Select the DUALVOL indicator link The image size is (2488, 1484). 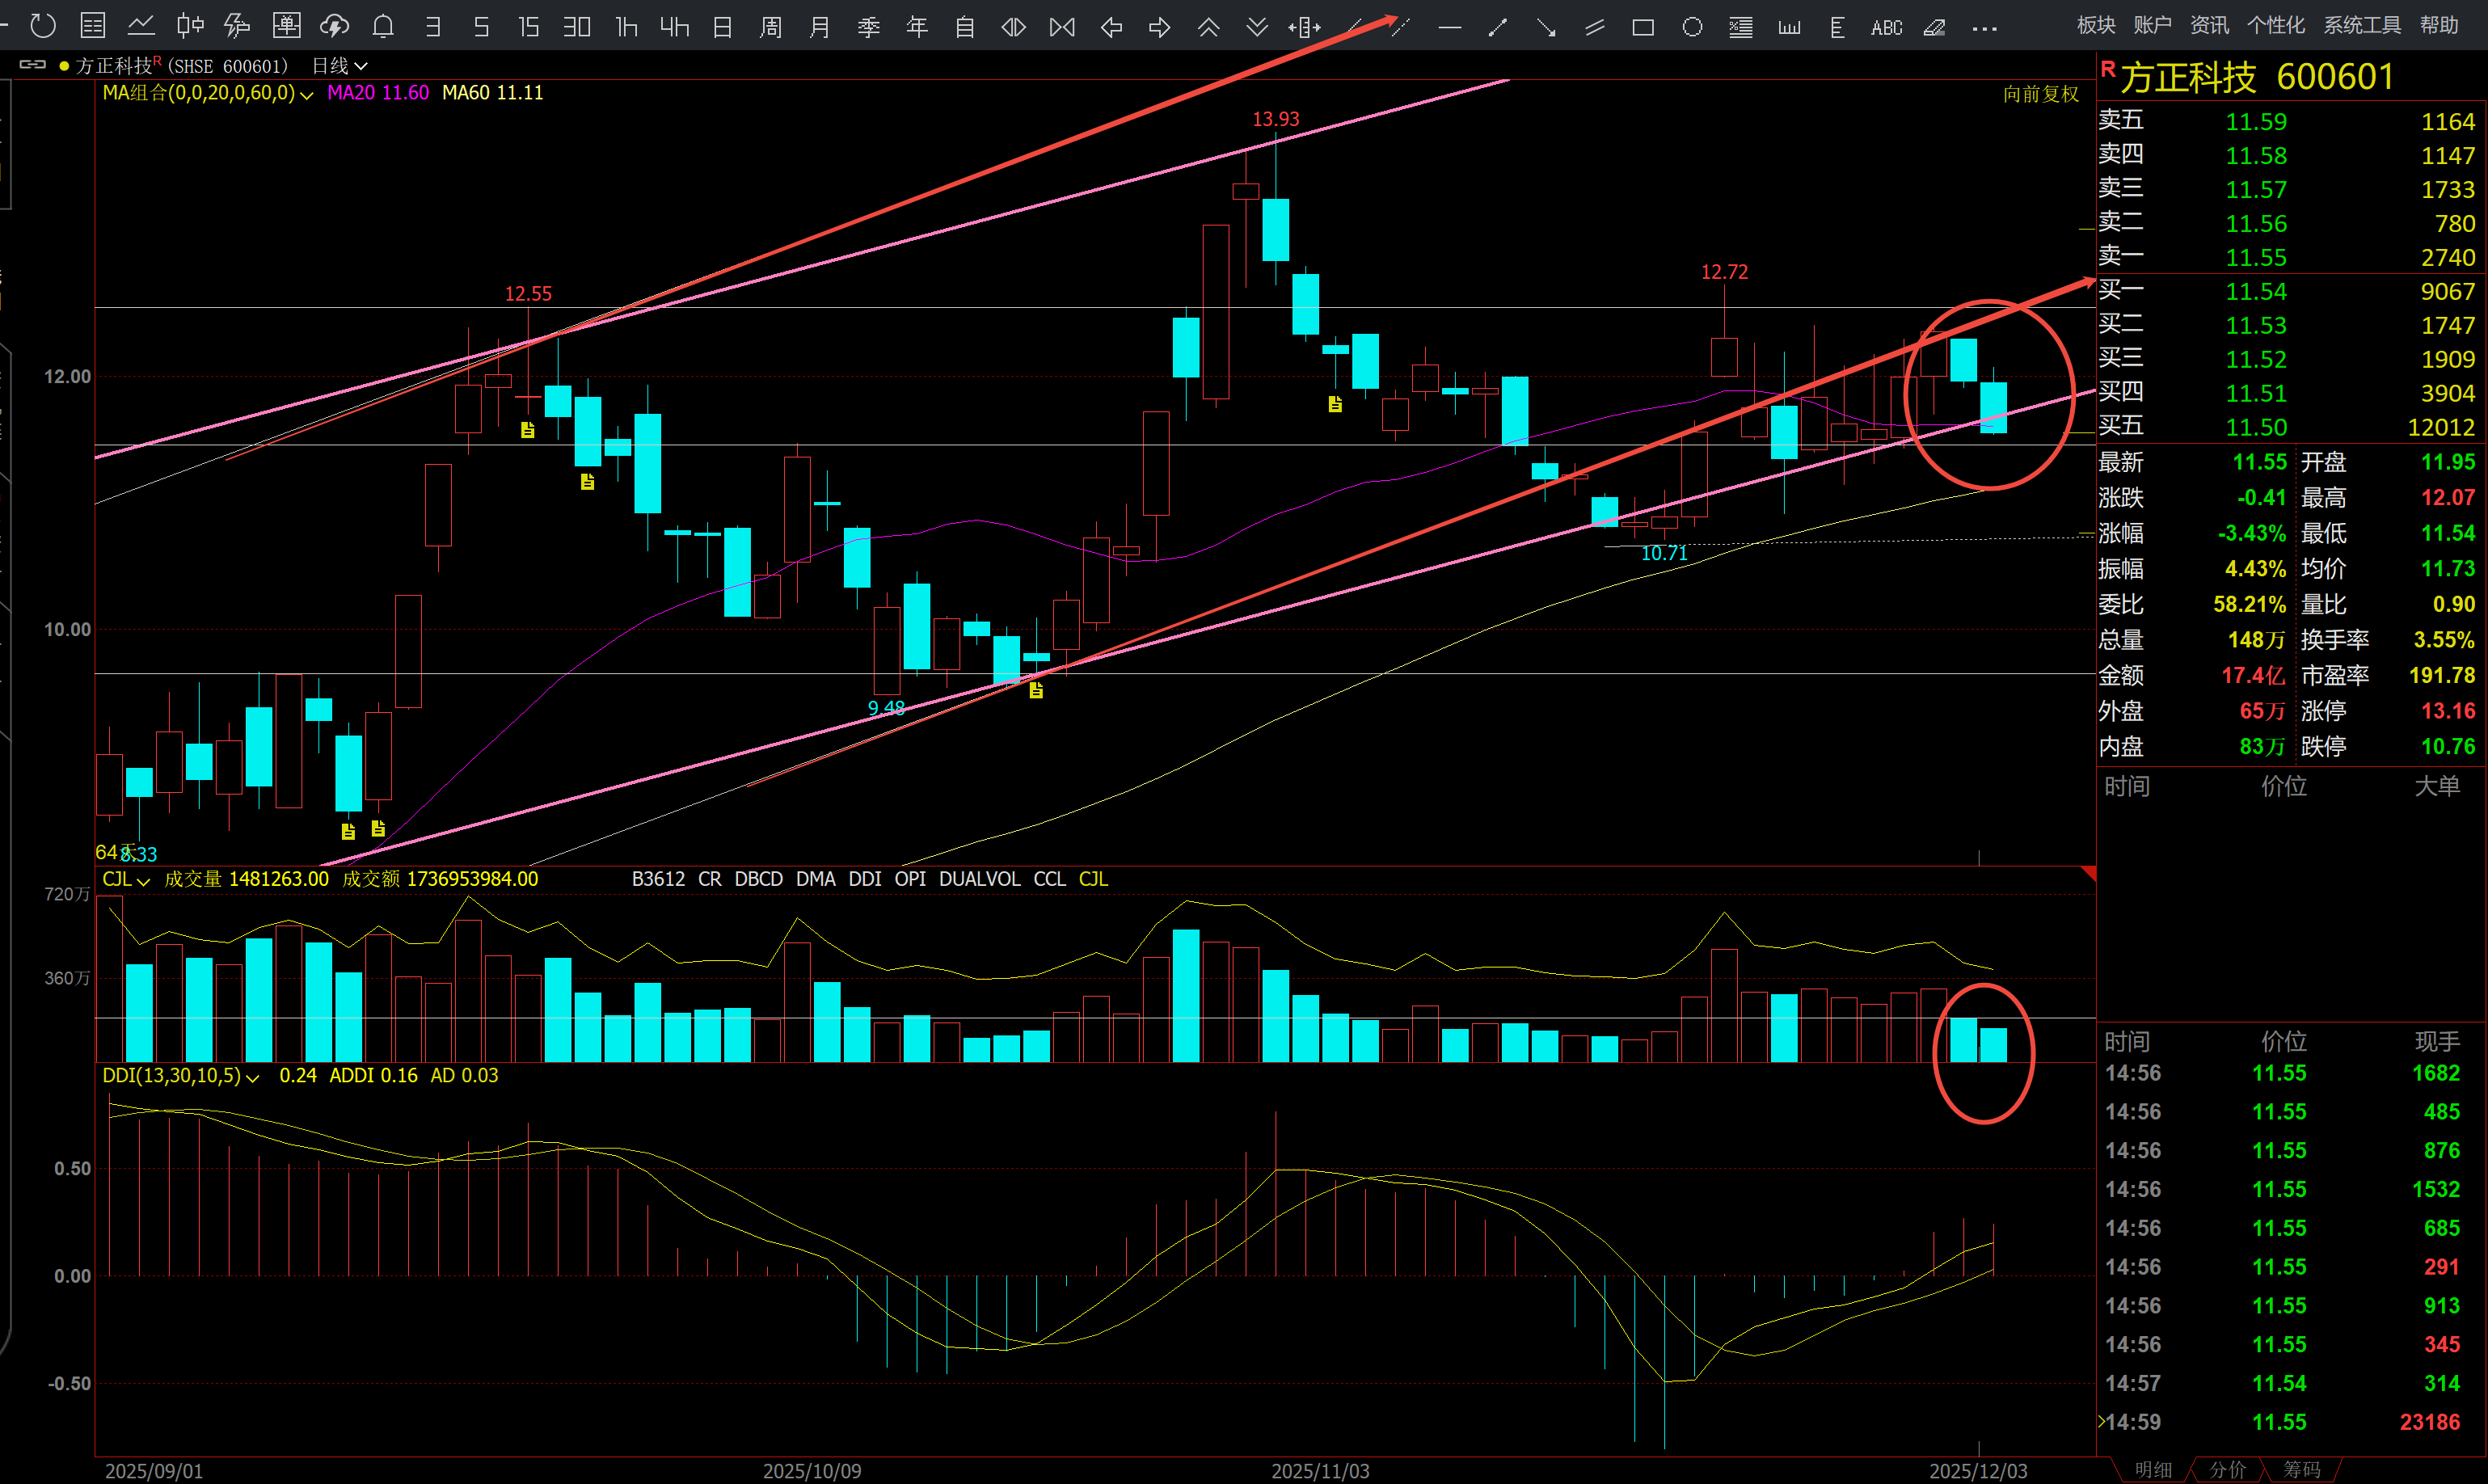pos(979,879)
